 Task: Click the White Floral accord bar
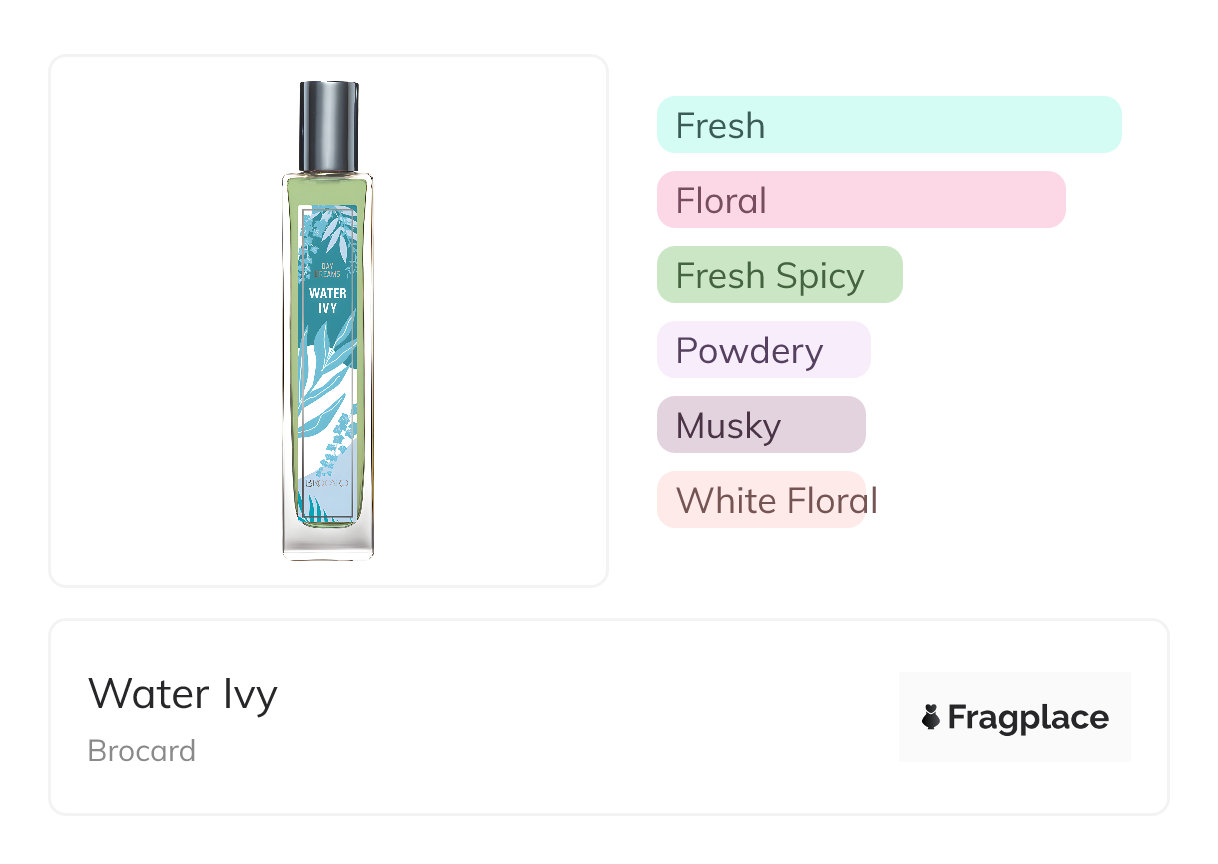point(760,500)
